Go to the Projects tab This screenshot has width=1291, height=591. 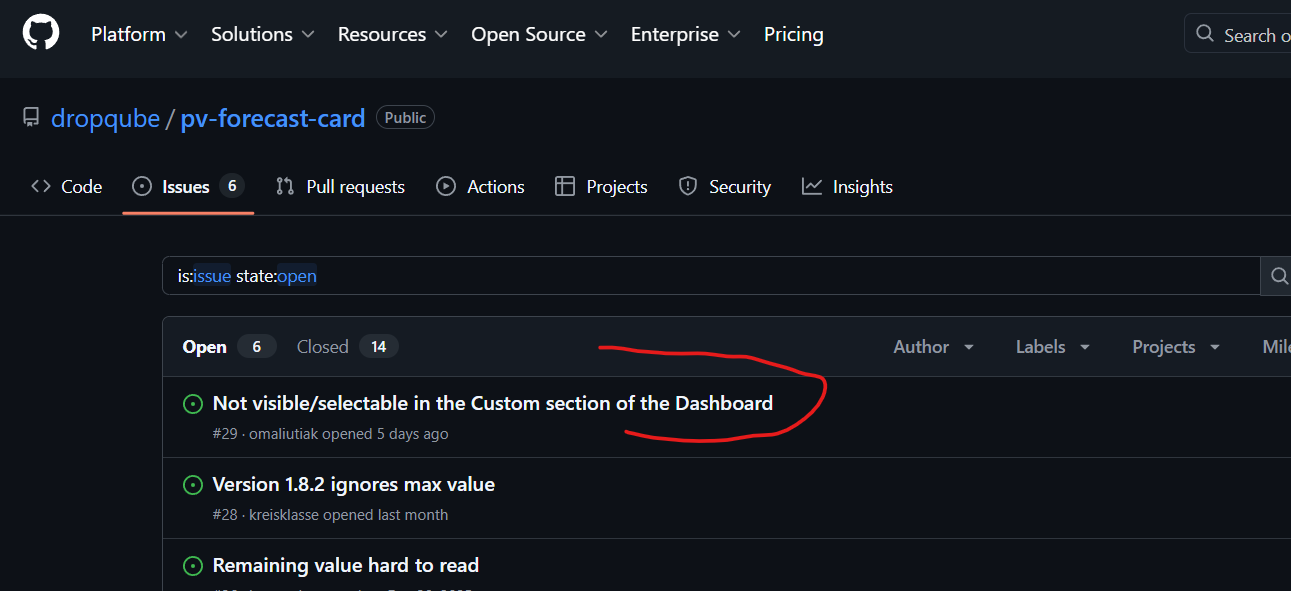[x=601, y=187]
